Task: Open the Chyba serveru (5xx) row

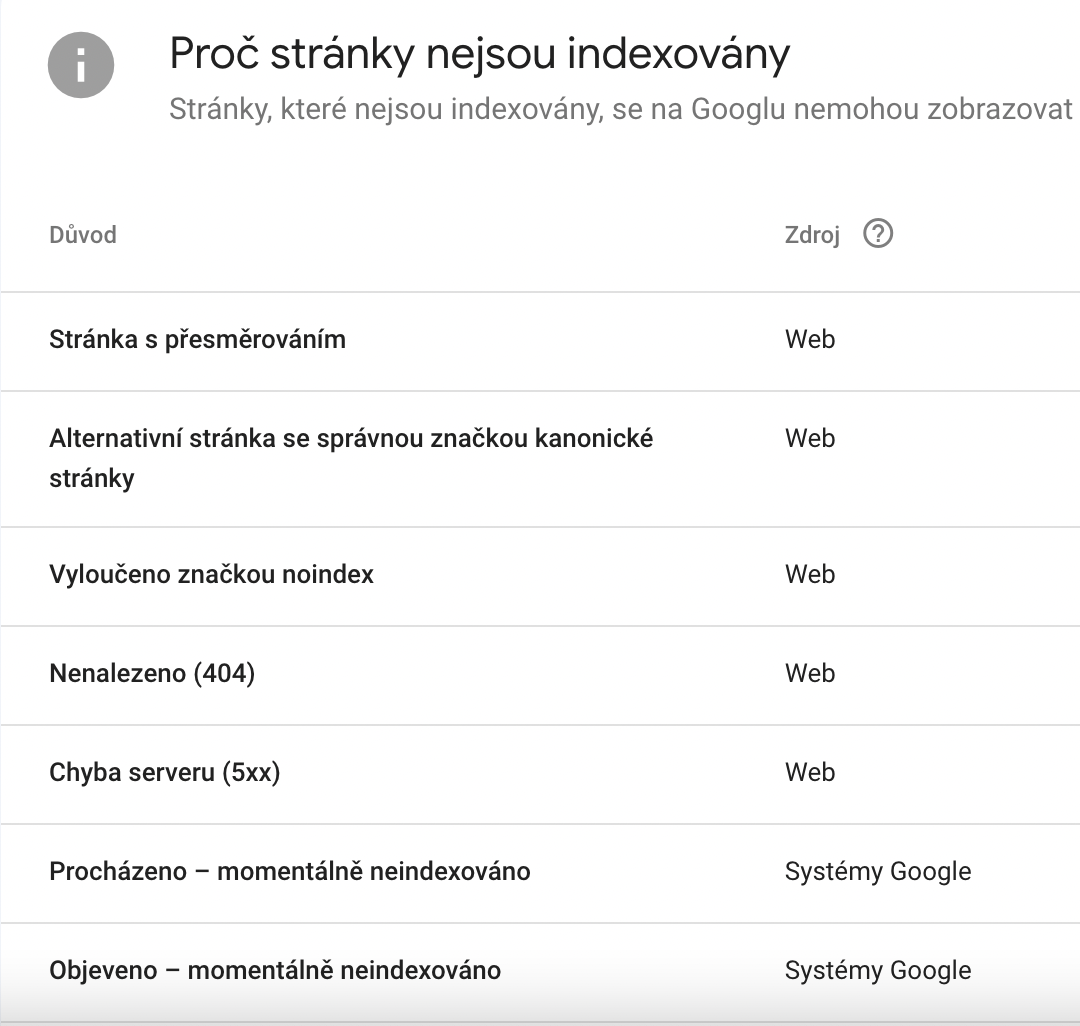Action: [540, 774]
